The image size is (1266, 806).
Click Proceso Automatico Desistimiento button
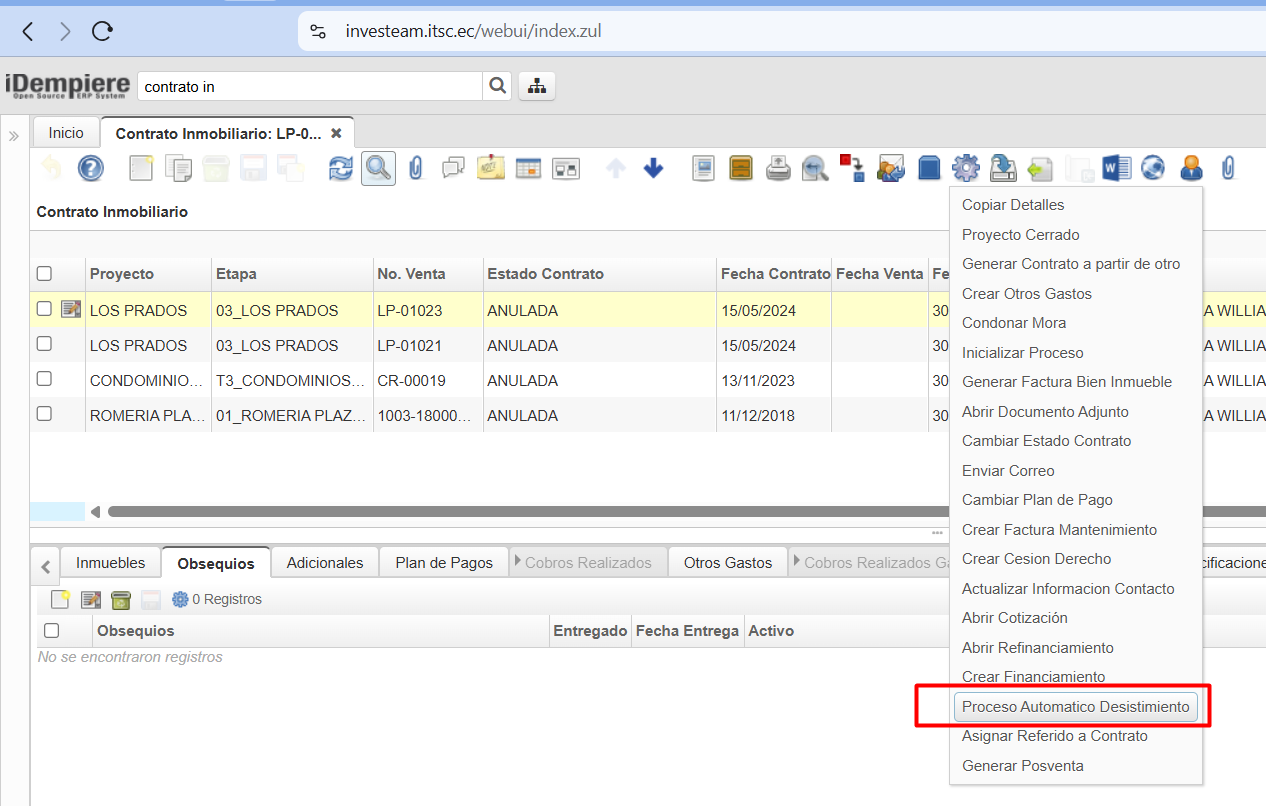[x=1075, y=707]
